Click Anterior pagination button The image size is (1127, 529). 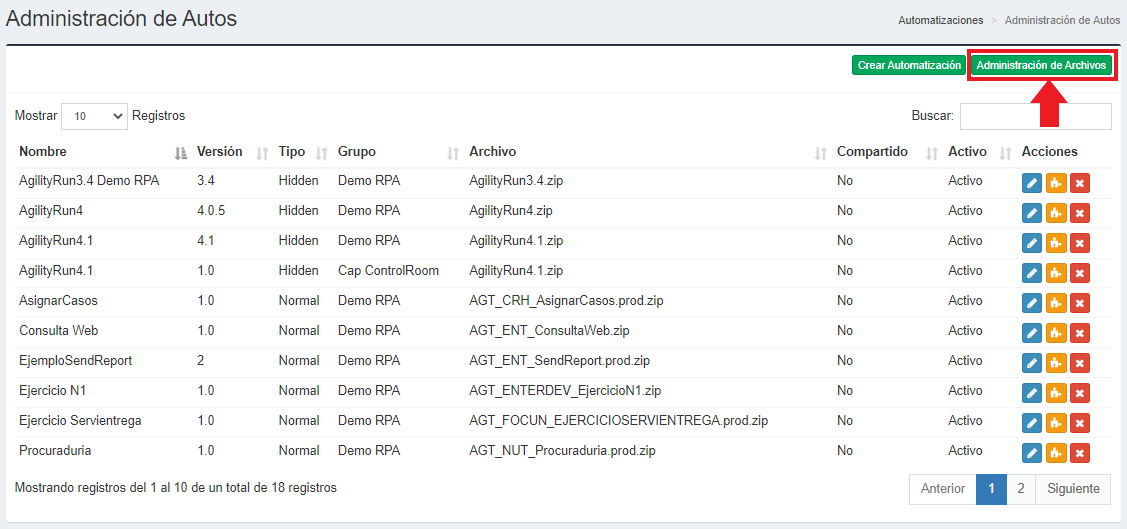[x=943, y=489]
